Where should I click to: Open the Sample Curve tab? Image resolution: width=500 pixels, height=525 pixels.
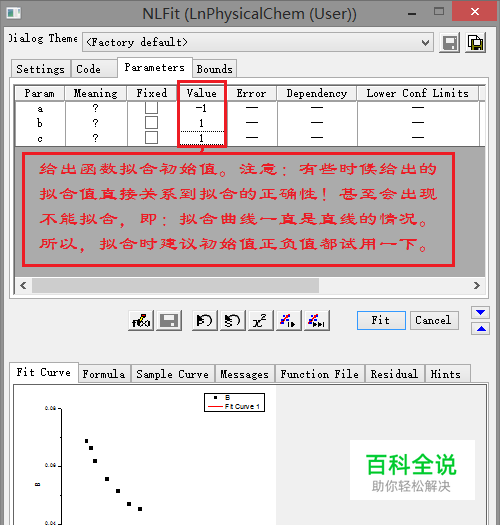click(x=172, y=374)
